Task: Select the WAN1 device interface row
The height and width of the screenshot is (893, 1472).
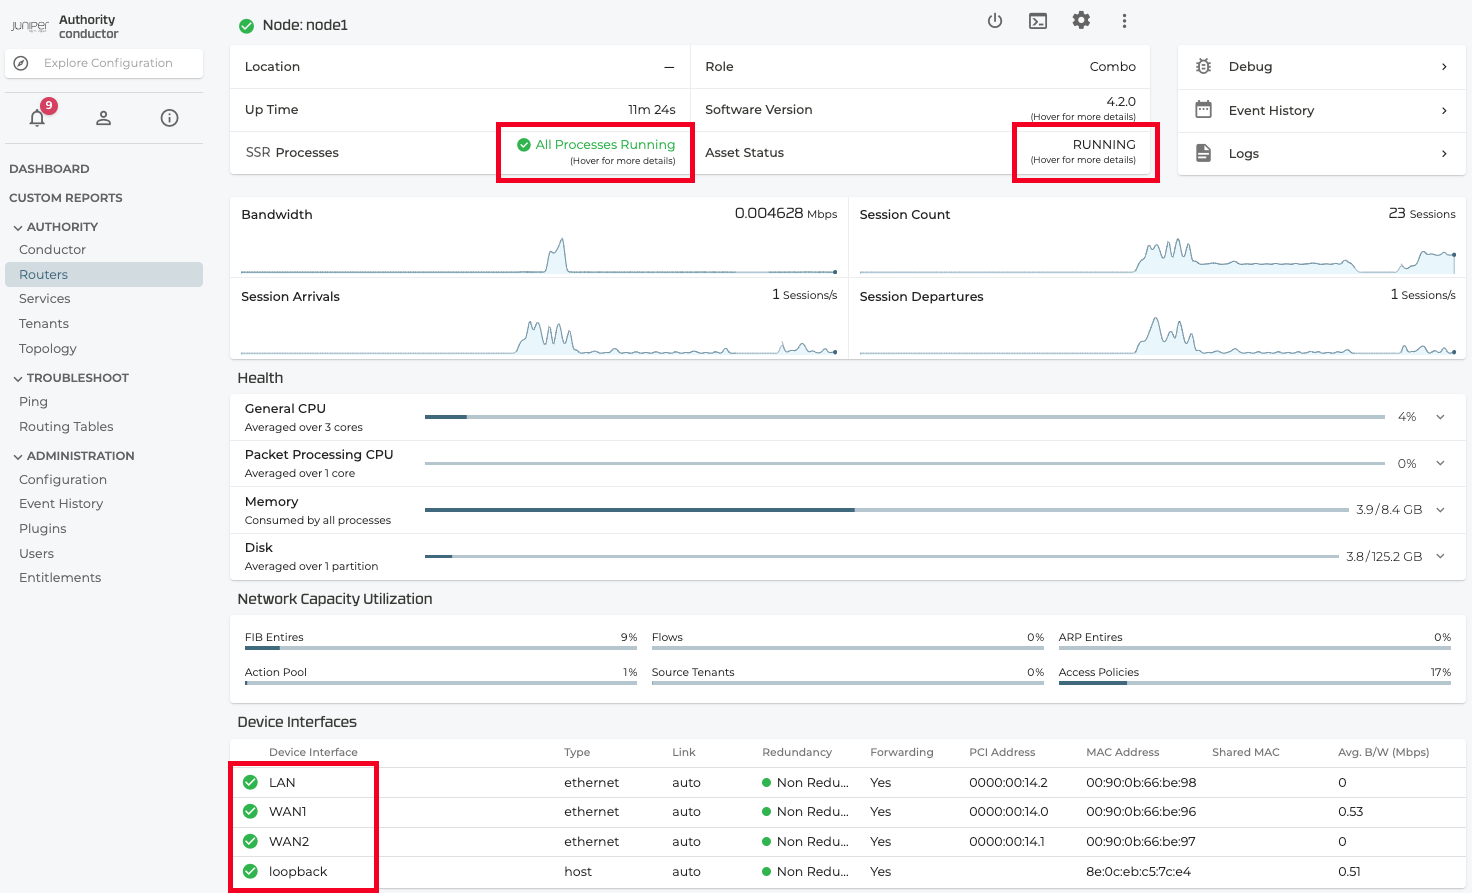Action: point(288,812)
